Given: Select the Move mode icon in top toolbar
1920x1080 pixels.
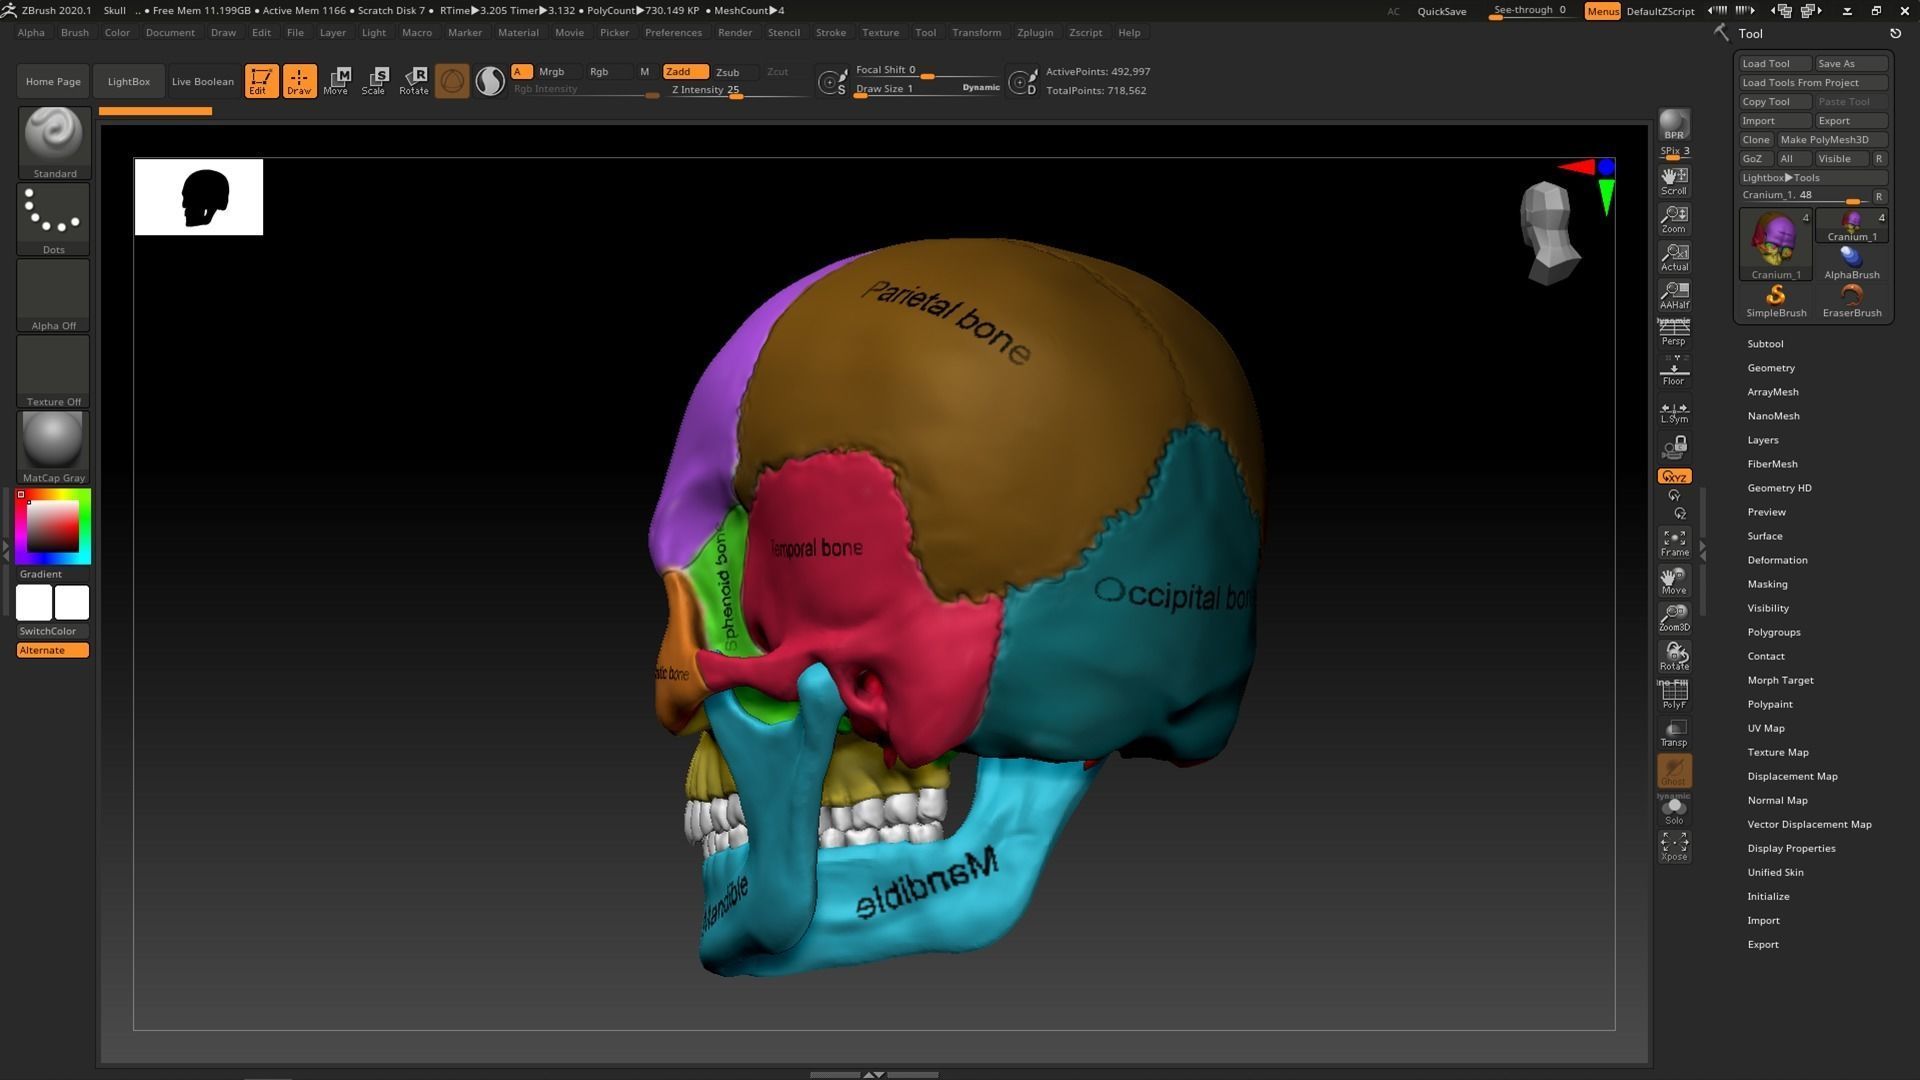Looking at the screenshot, I should pyautogui.click(x=337, y=81).
